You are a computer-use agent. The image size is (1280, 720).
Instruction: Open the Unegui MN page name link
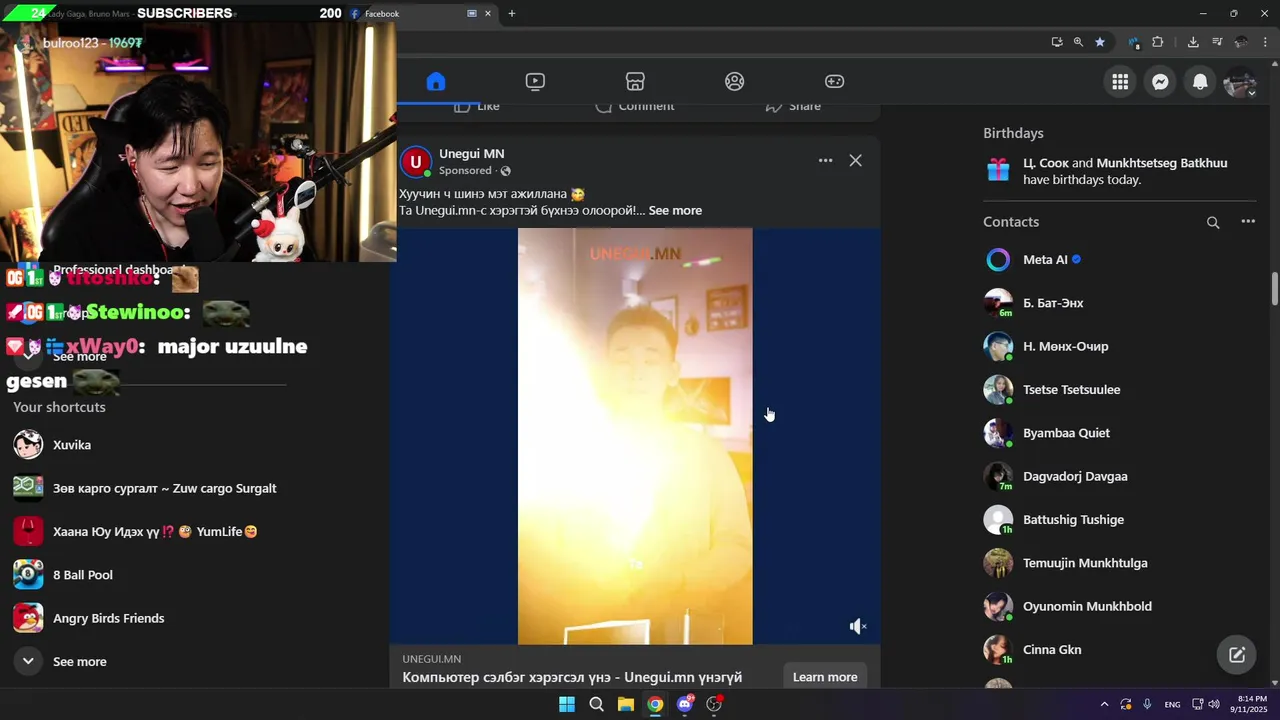[x=471, y=153]
